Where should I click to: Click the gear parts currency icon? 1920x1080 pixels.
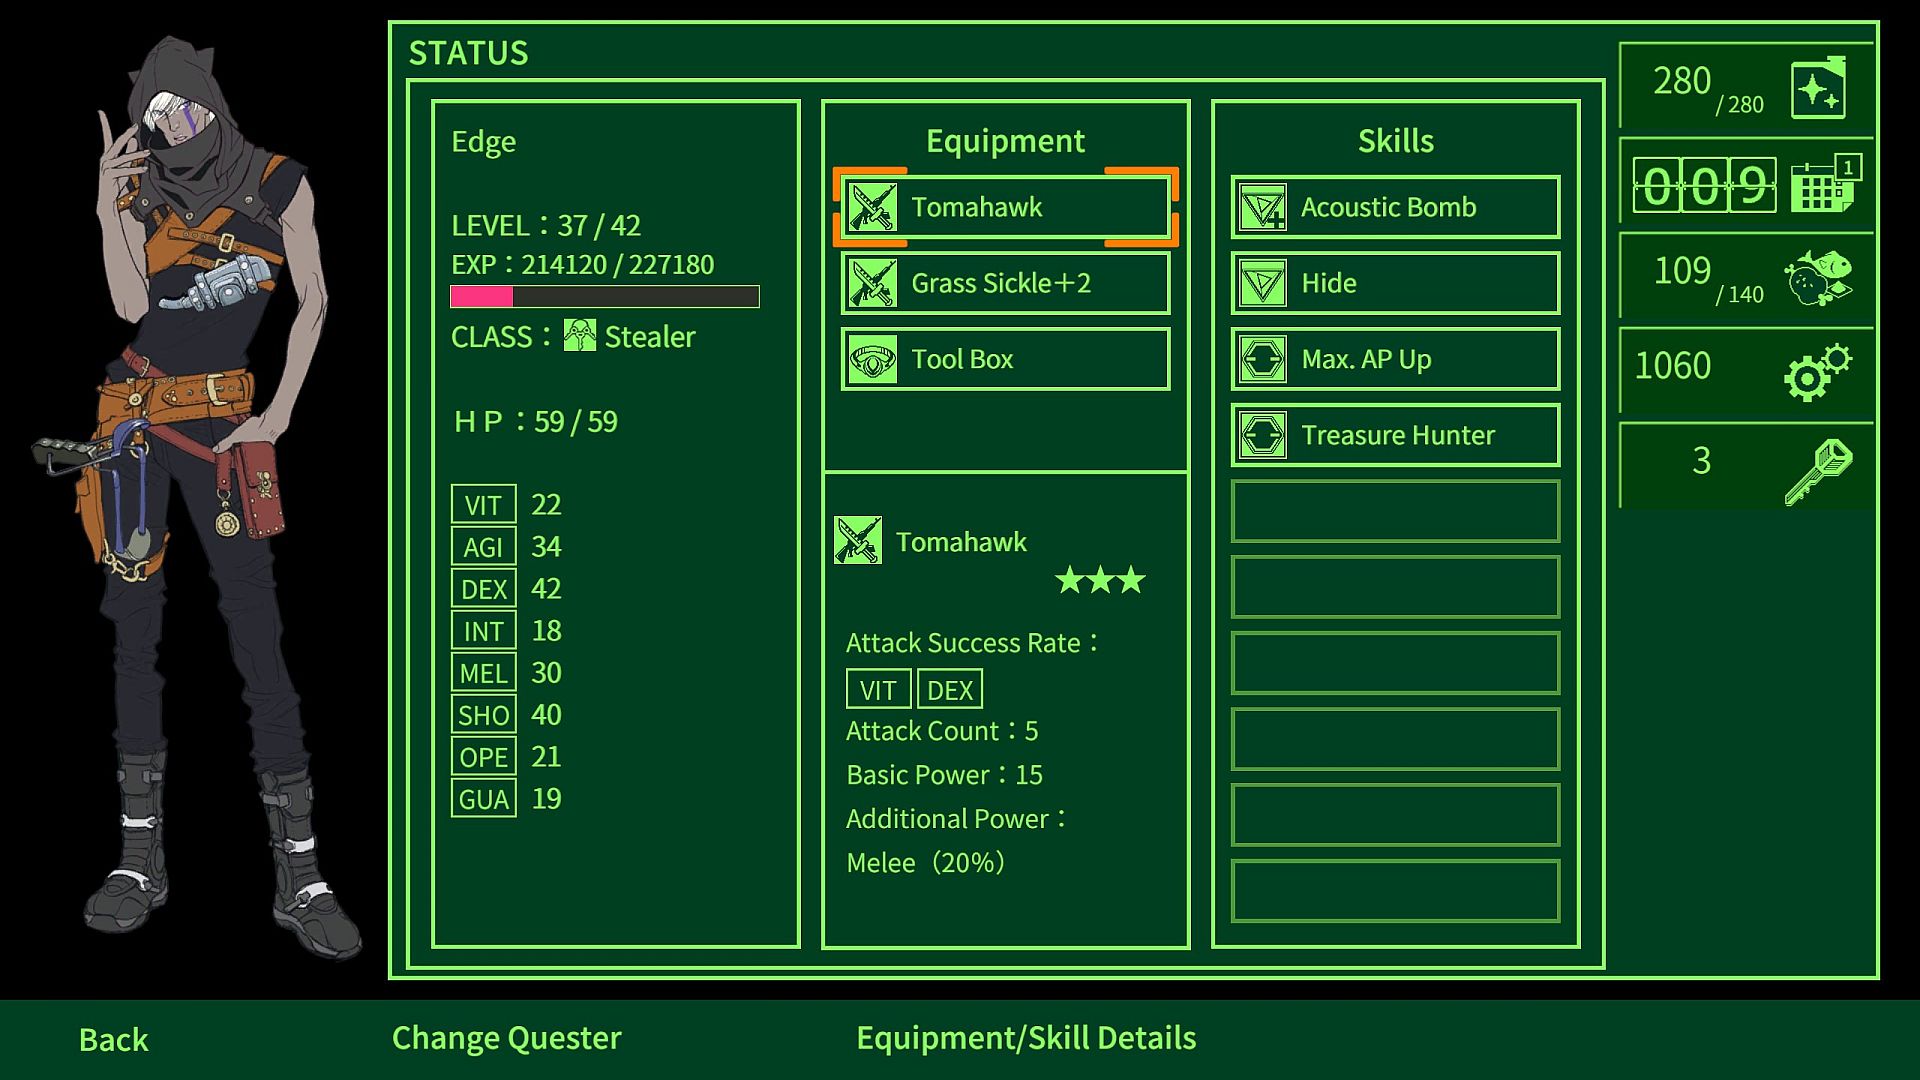pos(1816,372)
